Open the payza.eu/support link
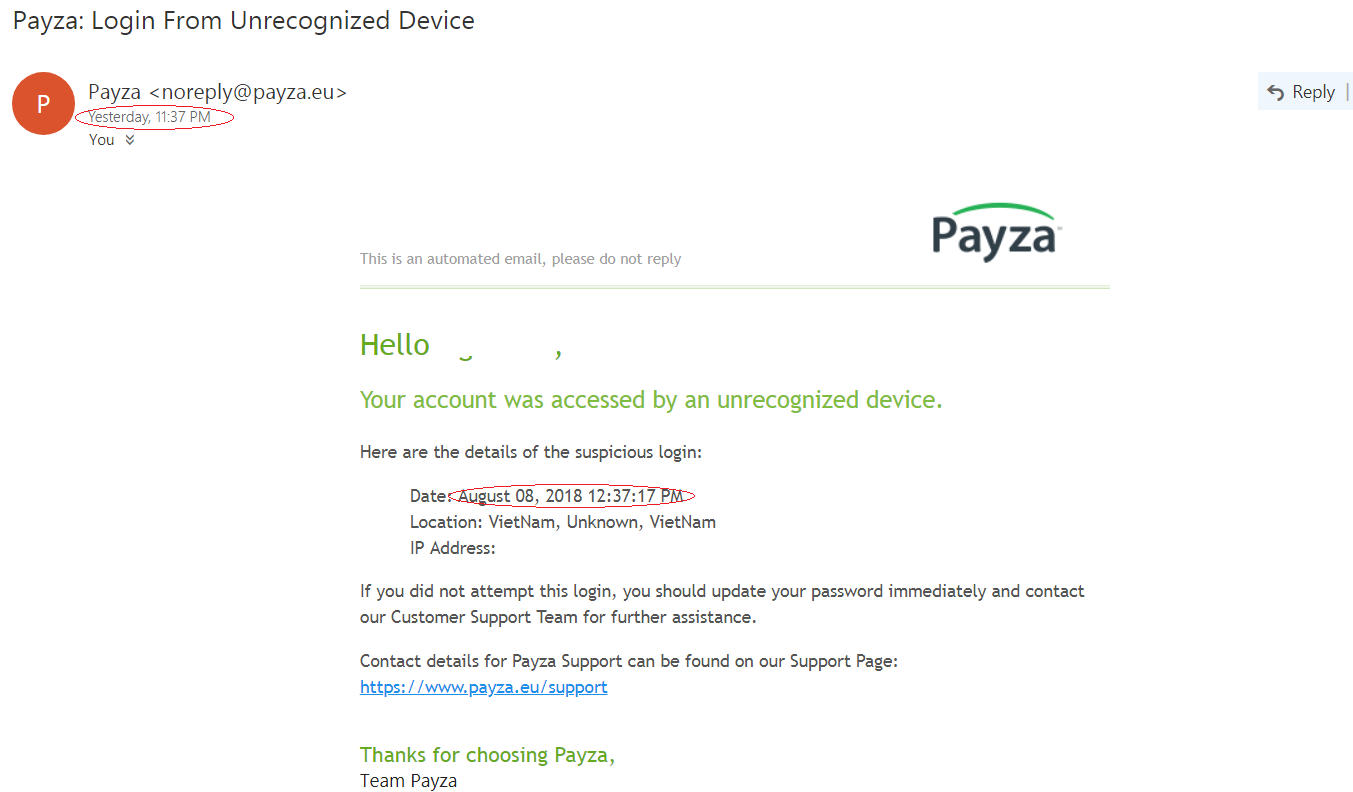The width and height of the screenshot is (1353, 792). coord(483,687)
